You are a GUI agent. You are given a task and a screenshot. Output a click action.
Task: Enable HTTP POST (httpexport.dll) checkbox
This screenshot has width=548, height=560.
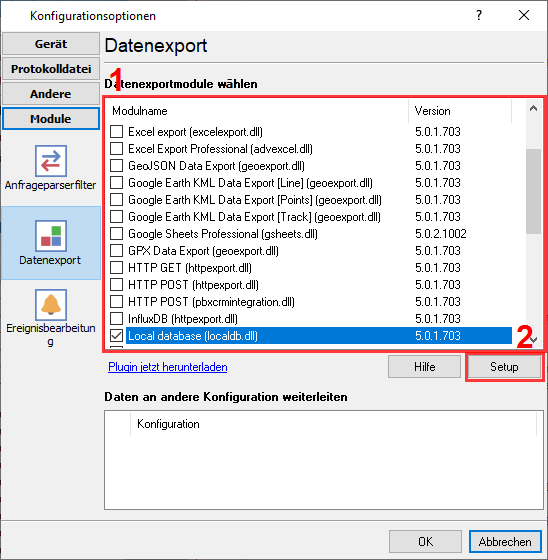pyautogui.click(x=116, y=285)
